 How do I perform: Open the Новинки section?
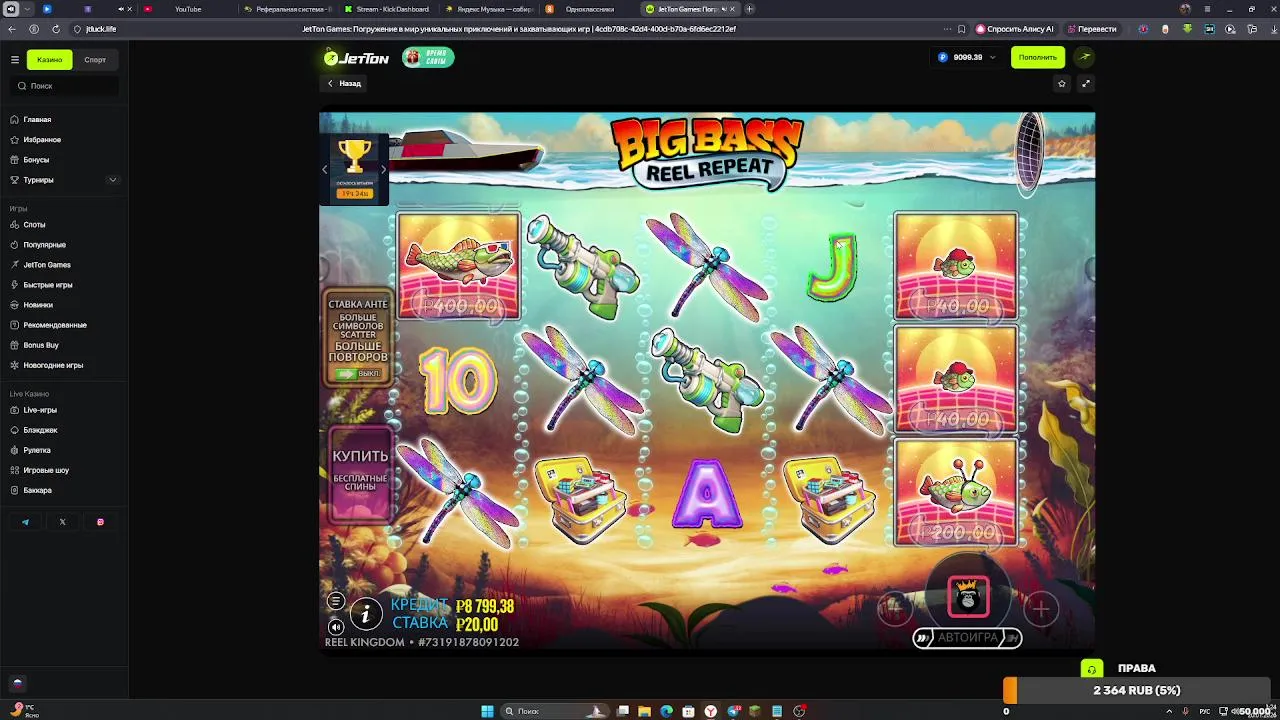(x=64, y=305)
